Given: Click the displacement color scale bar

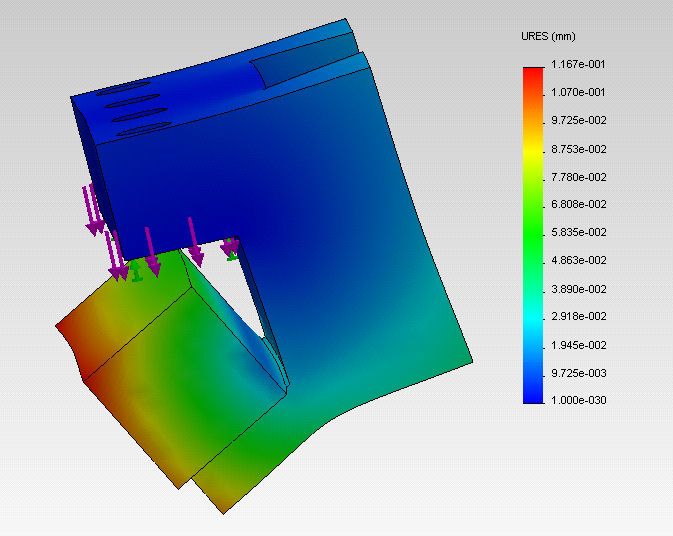Looking at the screenshot, I should (x=533, y=235).
